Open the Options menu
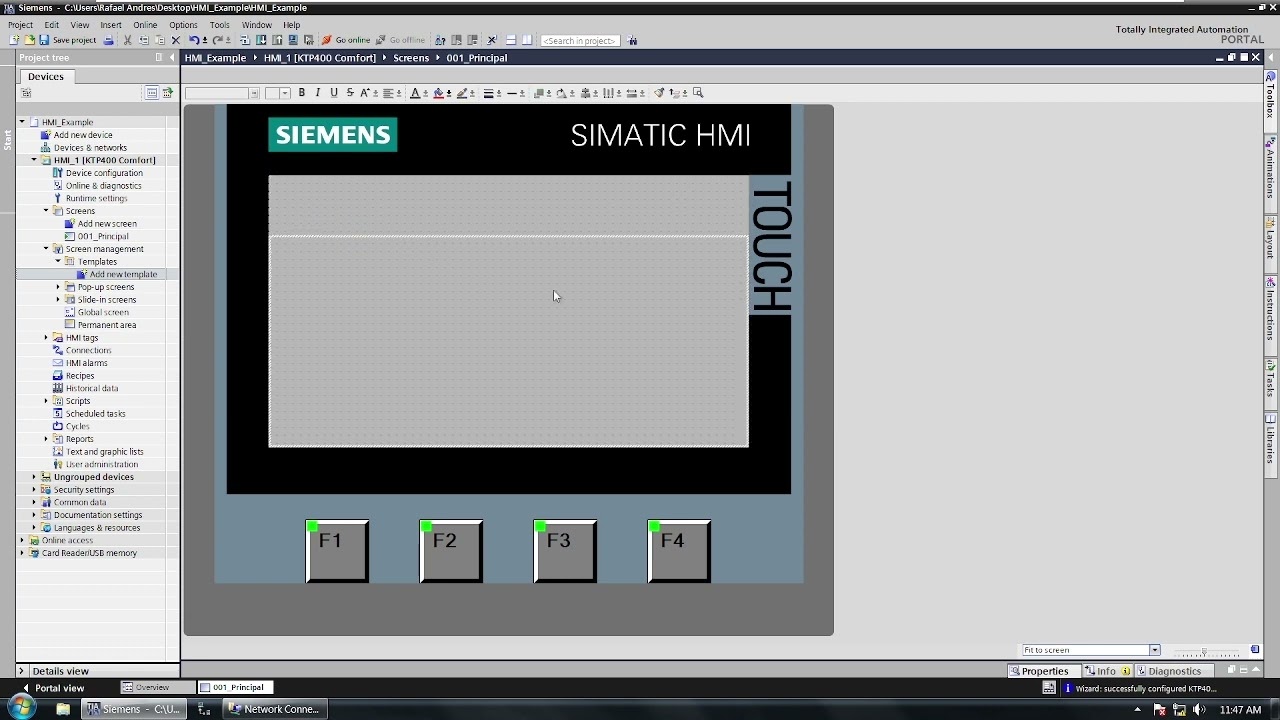1280x720 pixels. tap(183, 25)
